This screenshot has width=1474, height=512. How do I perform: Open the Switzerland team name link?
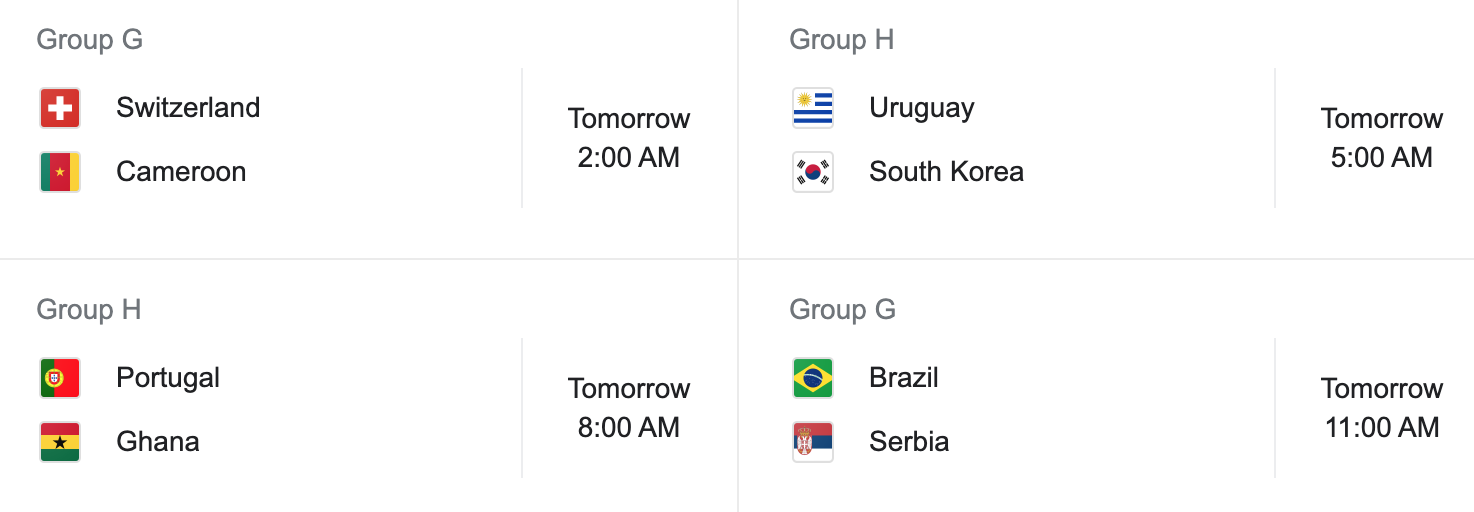pos(188,108)
